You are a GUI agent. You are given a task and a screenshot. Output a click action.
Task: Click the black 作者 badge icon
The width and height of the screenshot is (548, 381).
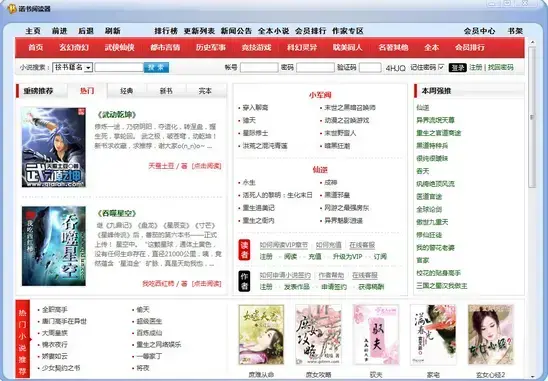244,281
